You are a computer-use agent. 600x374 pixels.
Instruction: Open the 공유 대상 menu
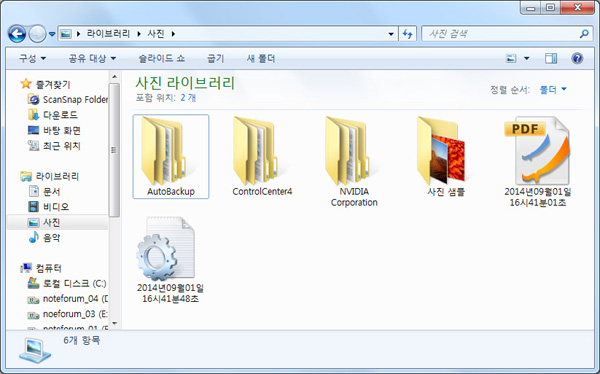(92, 59)
